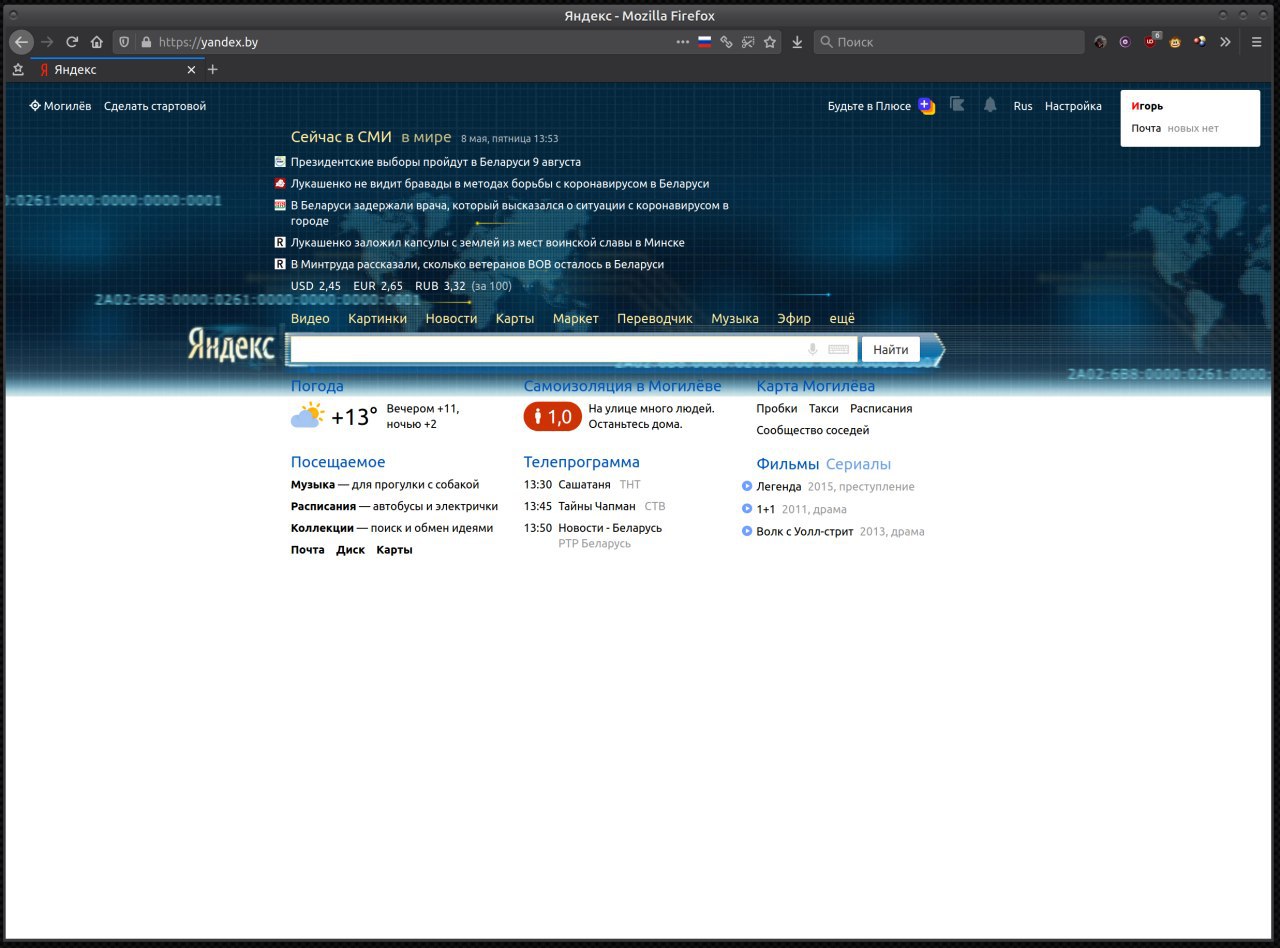The width and height of the screenshot is (1280, 948).
Task: Switch news to the 'в мире' tab
Action: click(x=426, y=137)
